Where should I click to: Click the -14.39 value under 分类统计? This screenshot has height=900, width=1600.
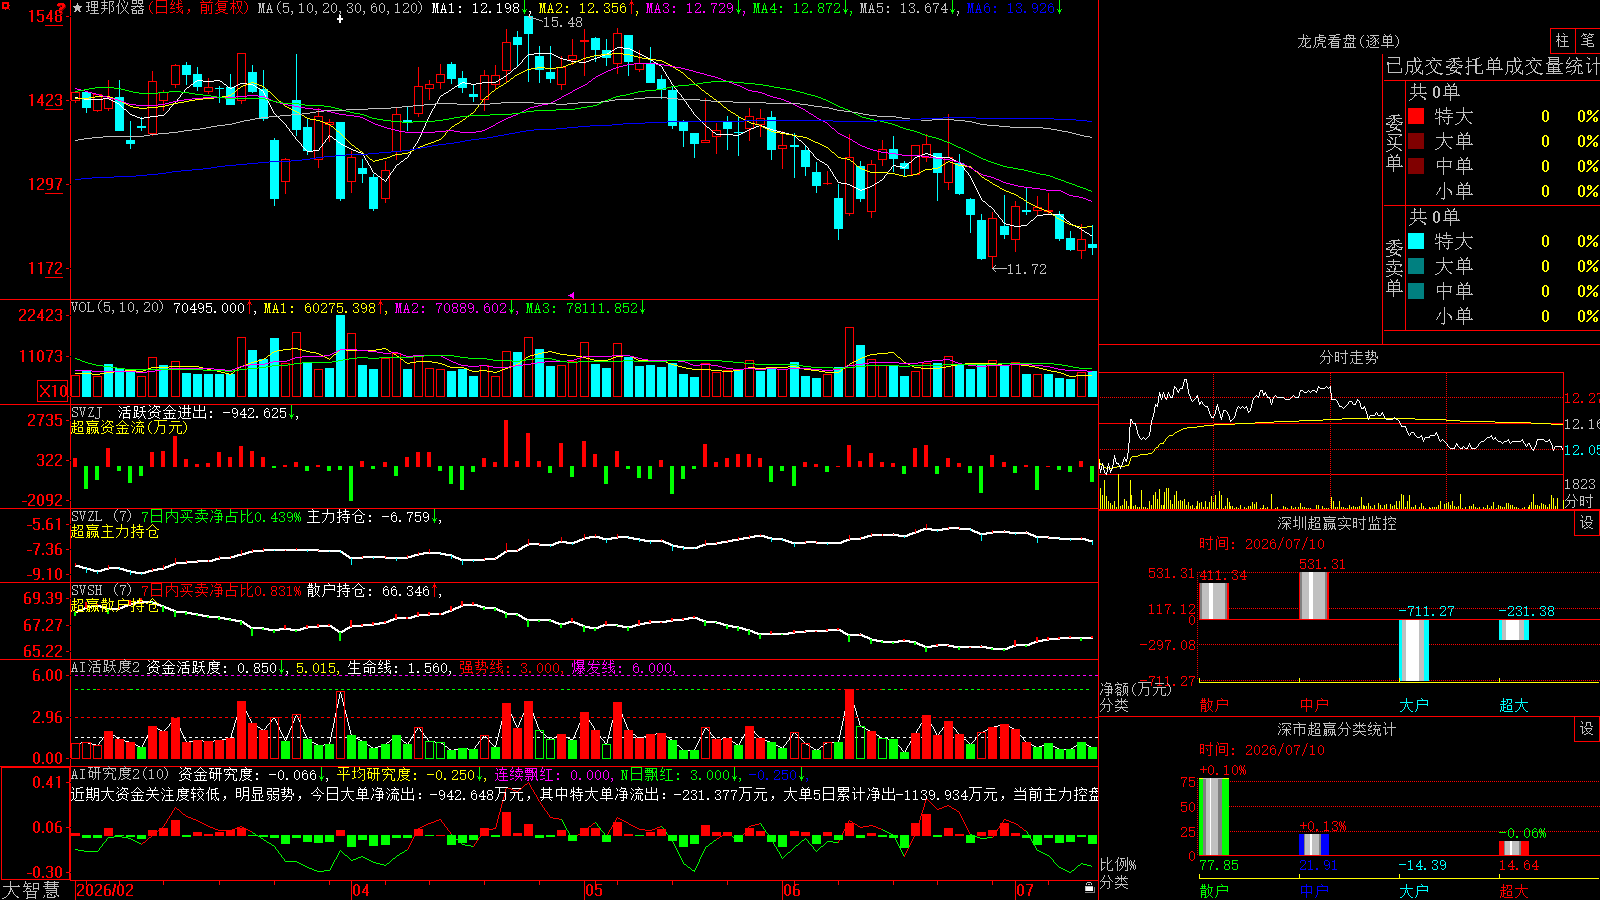1422,865
